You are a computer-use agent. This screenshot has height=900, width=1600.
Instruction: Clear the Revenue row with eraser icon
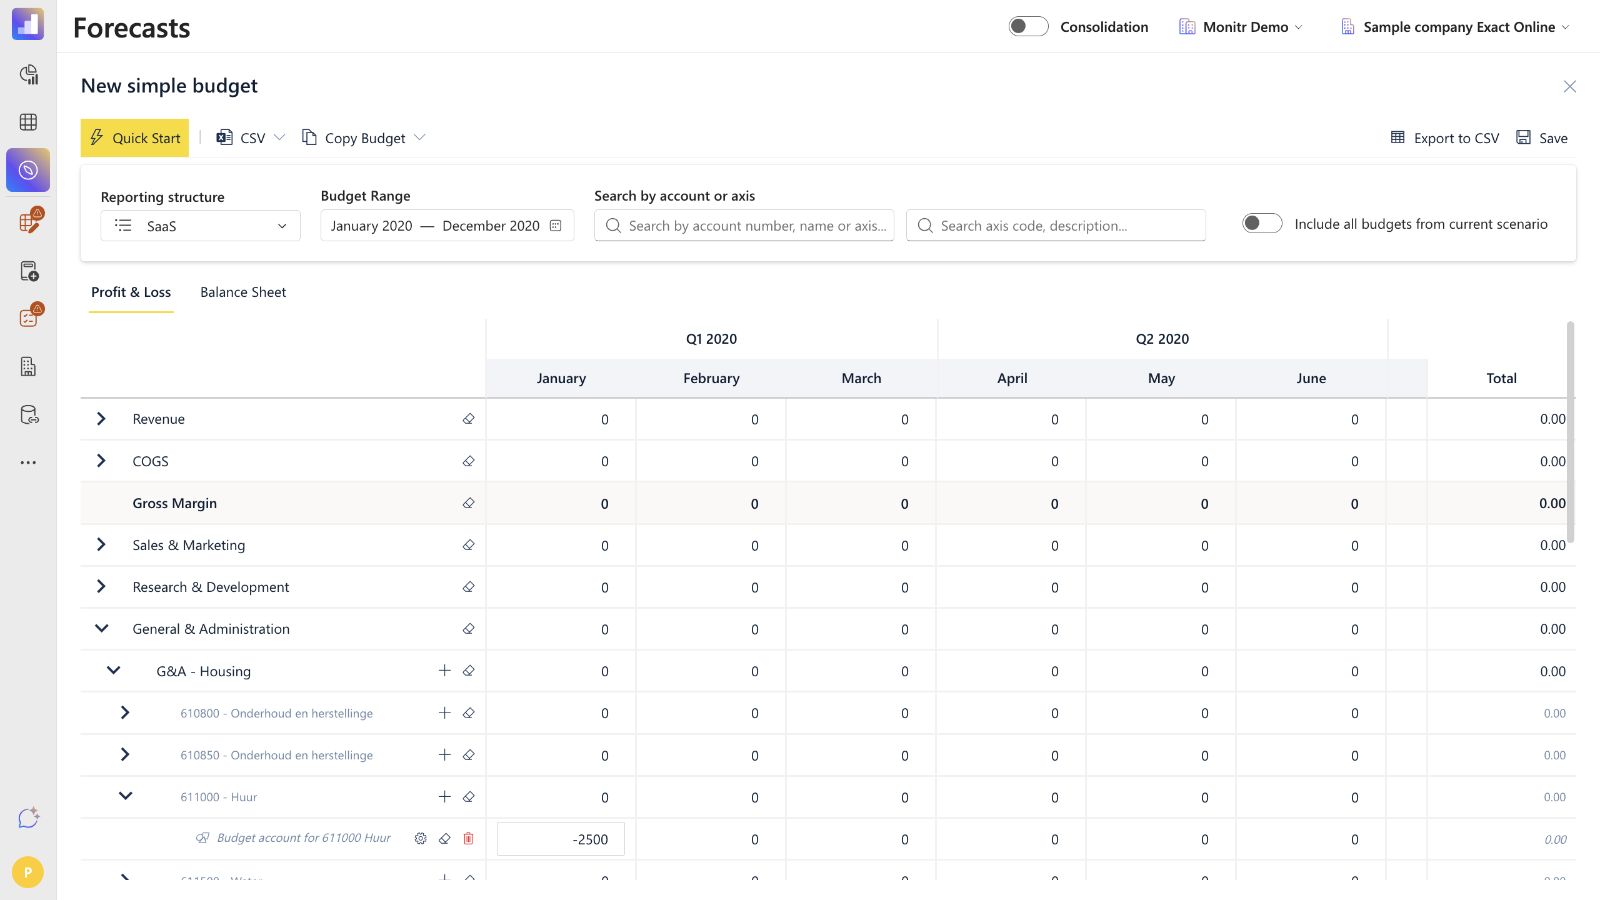pos(468,419)
